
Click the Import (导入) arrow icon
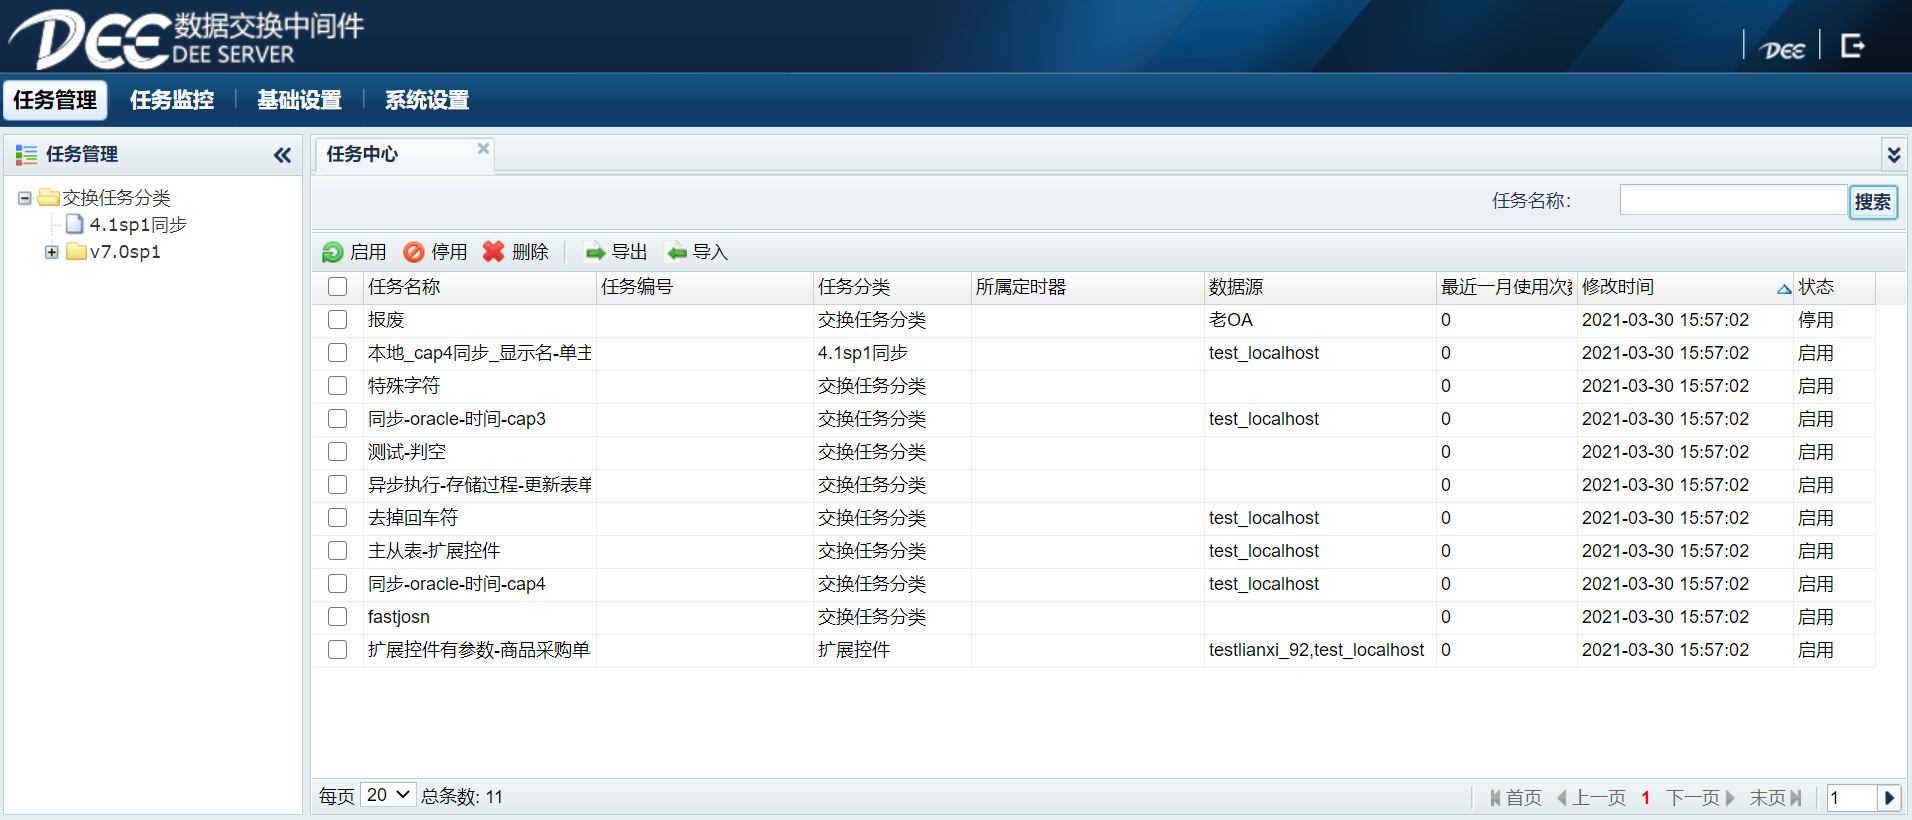tap(677, 252)
